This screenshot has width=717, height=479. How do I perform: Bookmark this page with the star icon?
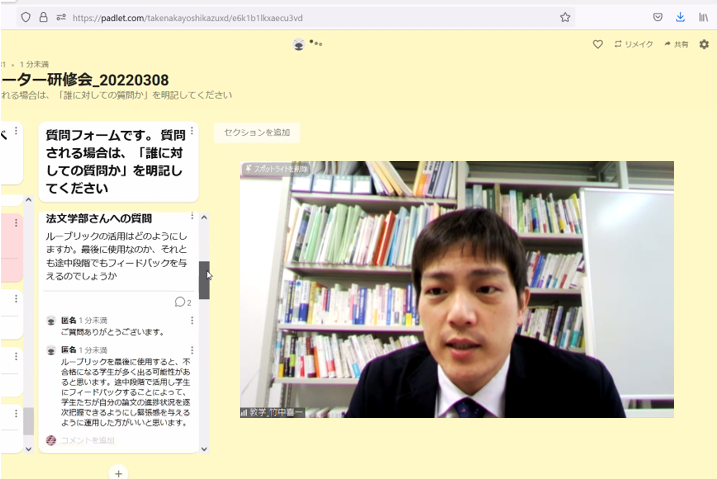[x=565, y=17]
